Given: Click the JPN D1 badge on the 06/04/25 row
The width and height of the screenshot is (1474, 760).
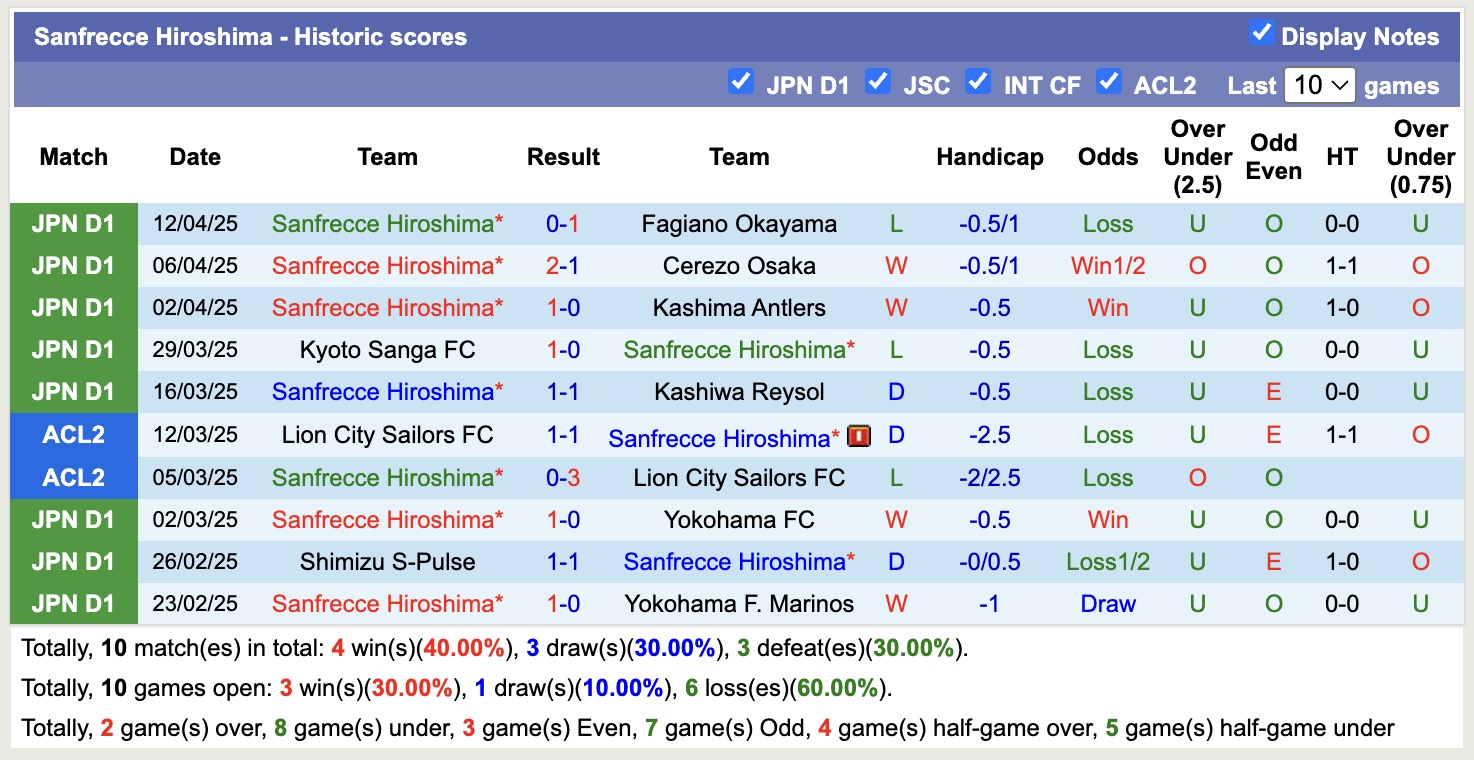Looking at the screenshot, I should pos(73,265).
